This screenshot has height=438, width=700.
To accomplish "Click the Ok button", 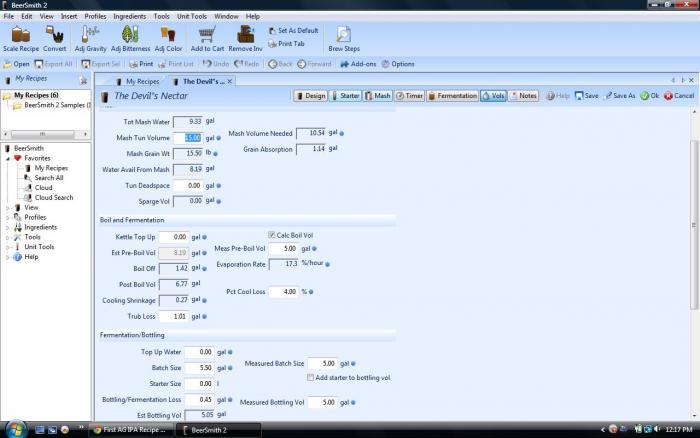I will tap(650, 96).
